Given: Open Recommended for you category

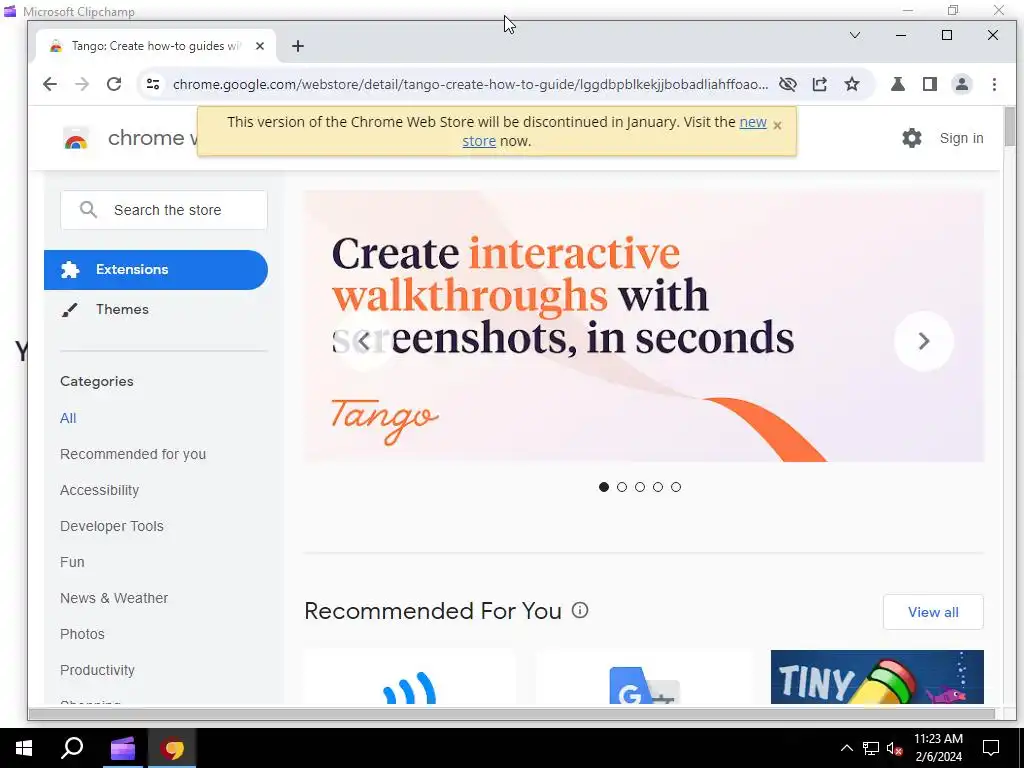Looking at the screenshot, I should click(133, 454).
